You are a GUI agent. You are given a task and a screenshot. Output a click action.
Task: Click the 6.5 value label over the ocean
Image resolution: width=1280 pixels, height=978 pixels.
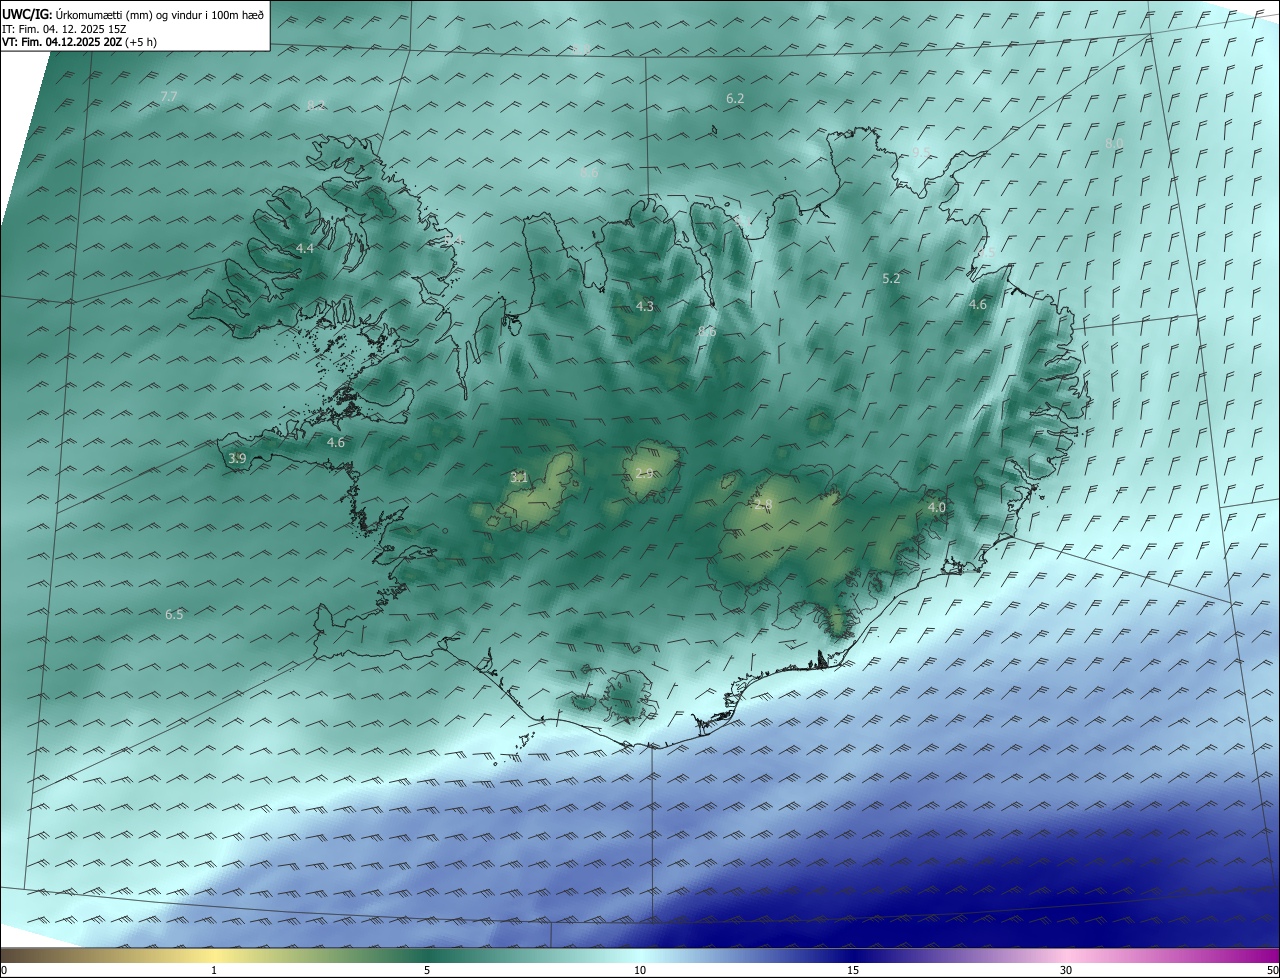point(174,615)
